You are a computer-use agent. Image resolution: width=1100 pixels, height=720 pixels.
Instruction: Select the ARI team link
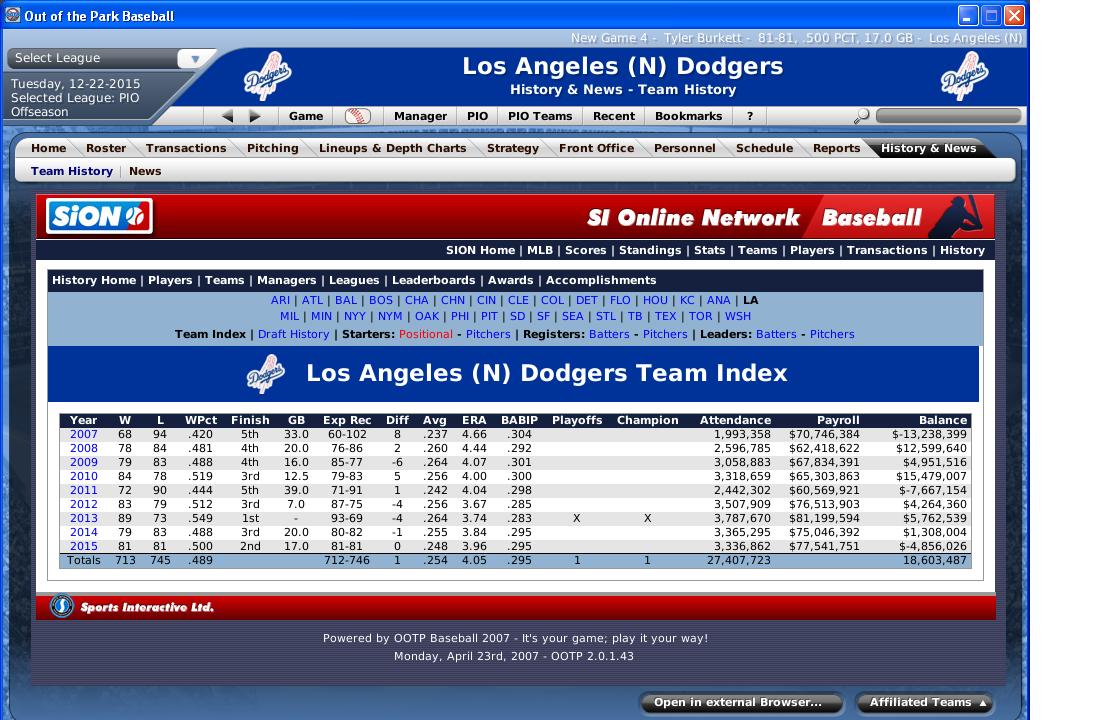point(280,300)
